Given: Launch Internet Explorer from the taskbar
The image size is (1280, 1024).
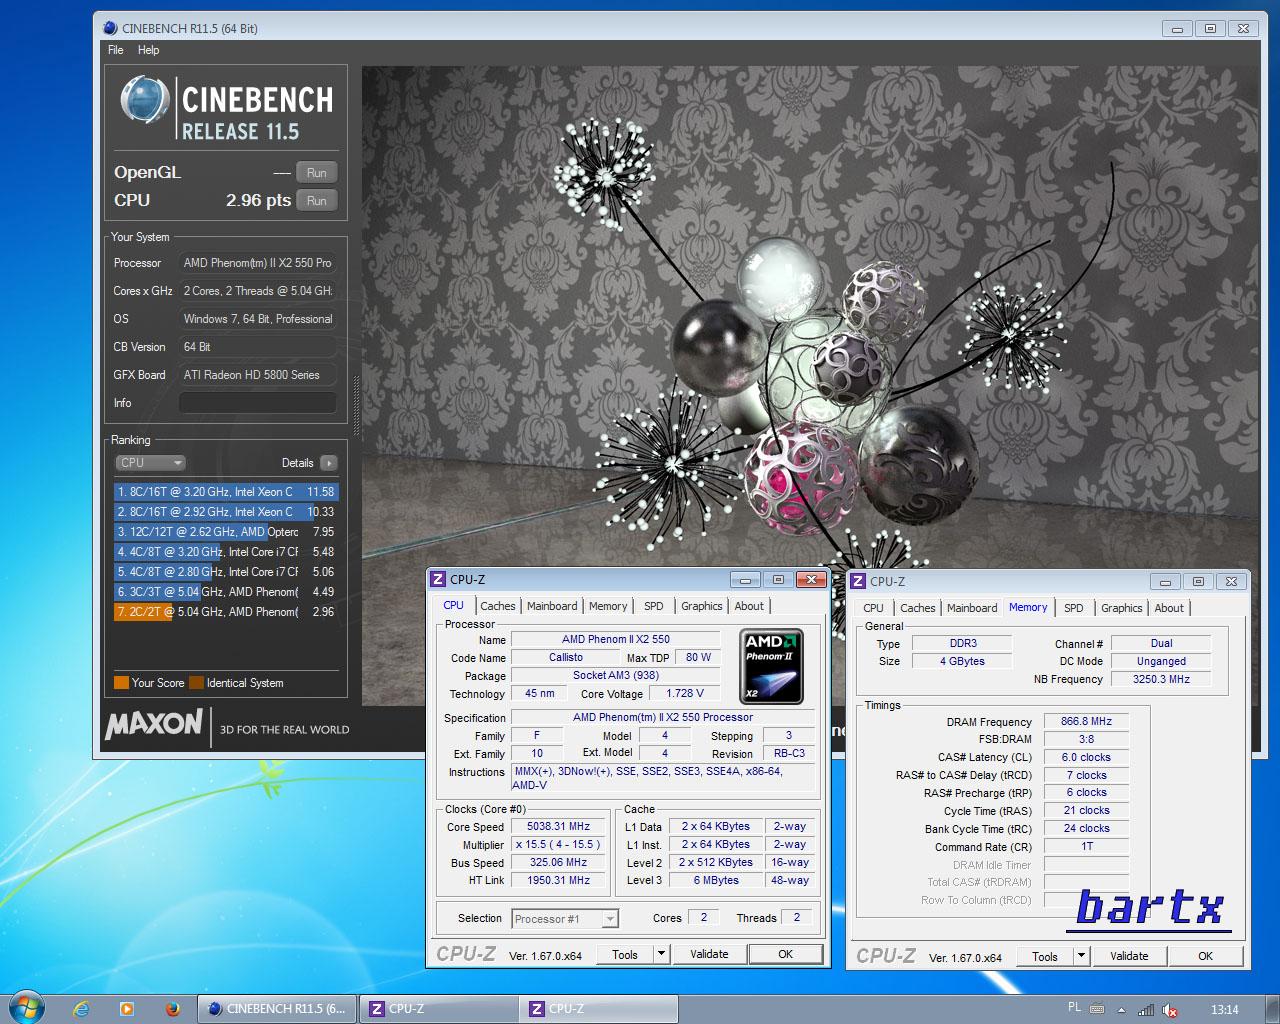Looking at the screenshot, I should pyautogui.click(x=81, y=1009).
